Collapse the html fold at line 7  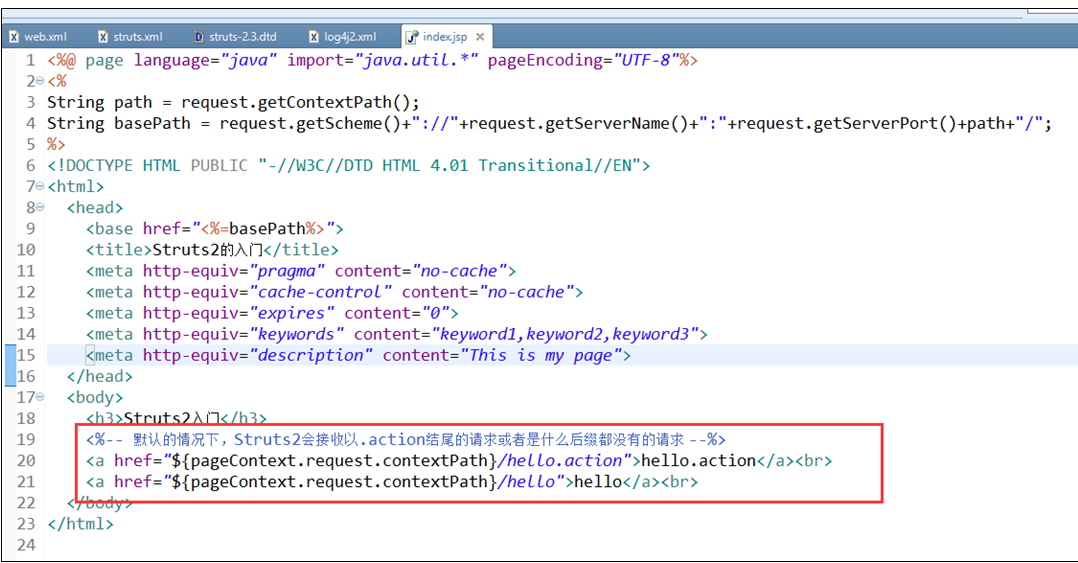pos(40,186)
